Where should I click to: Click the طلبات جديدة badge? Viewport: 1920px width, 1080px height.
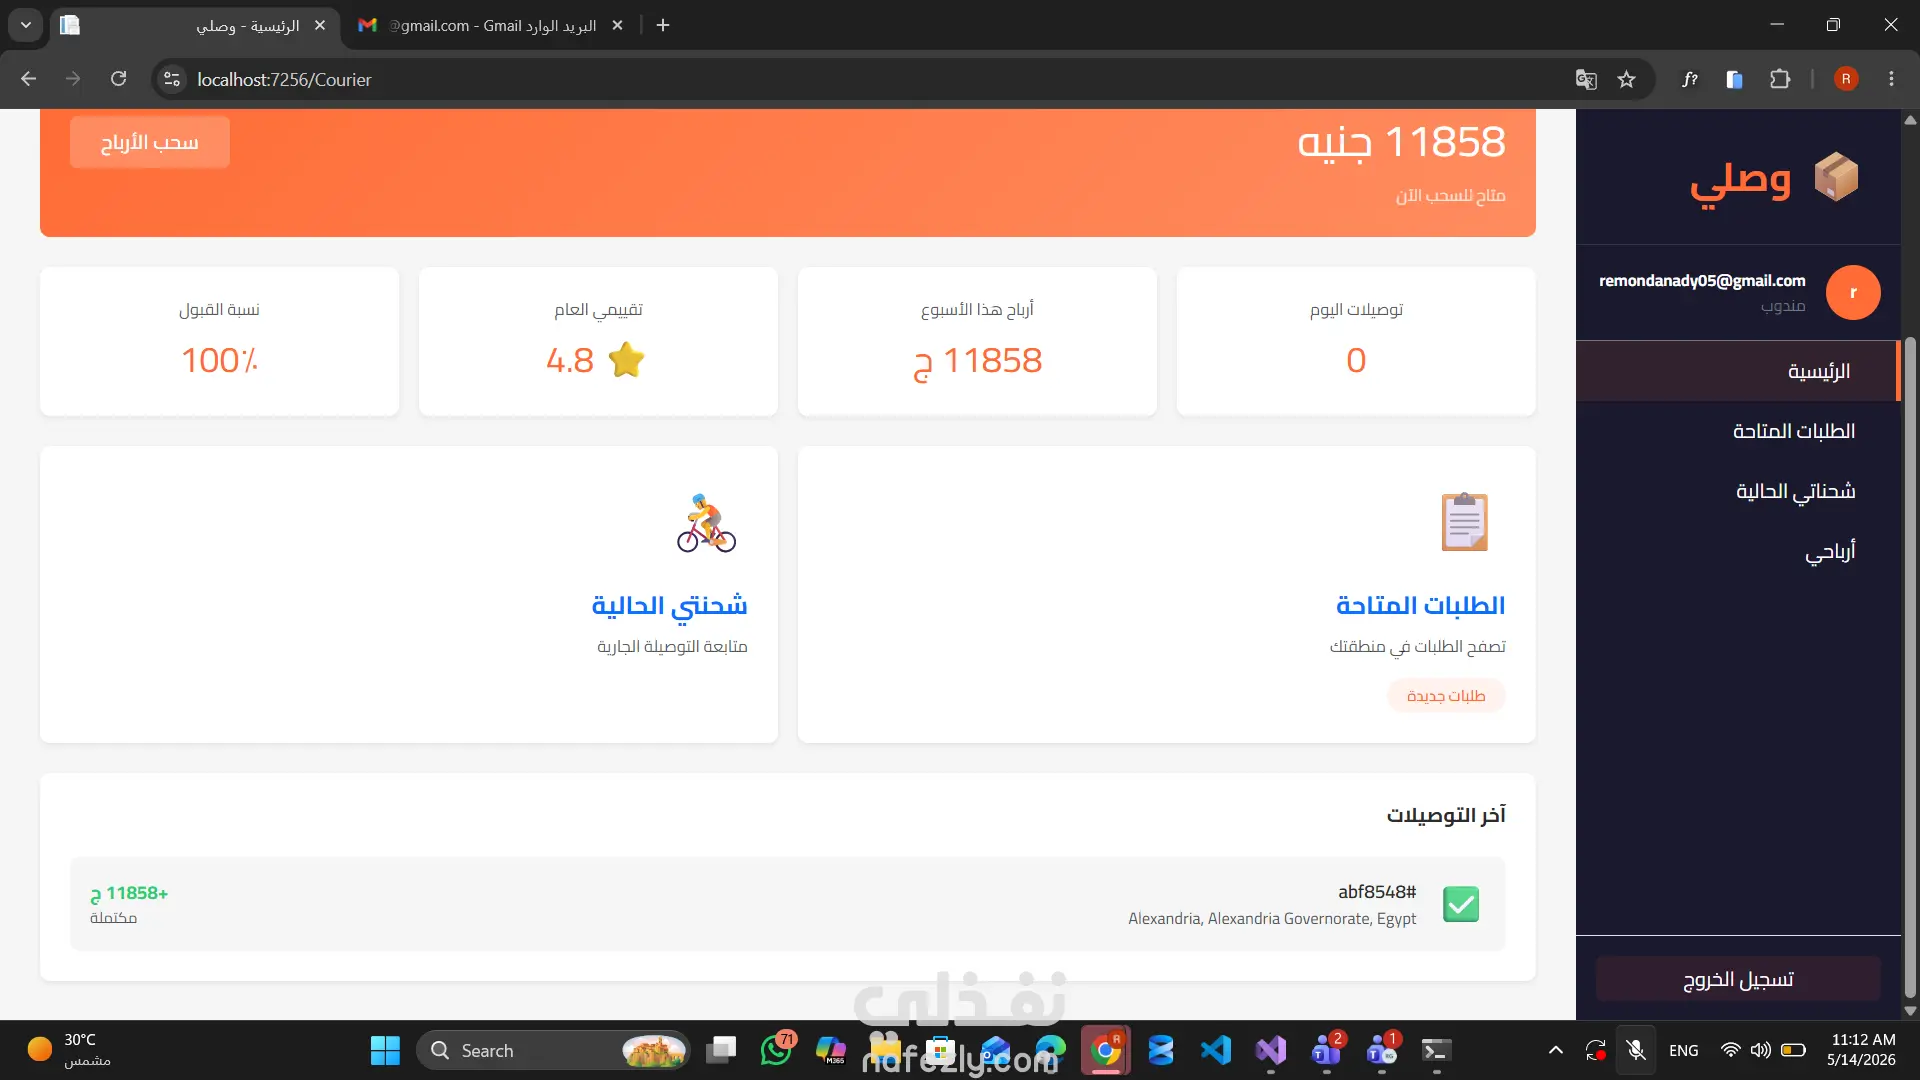(x=1446, y=696)
